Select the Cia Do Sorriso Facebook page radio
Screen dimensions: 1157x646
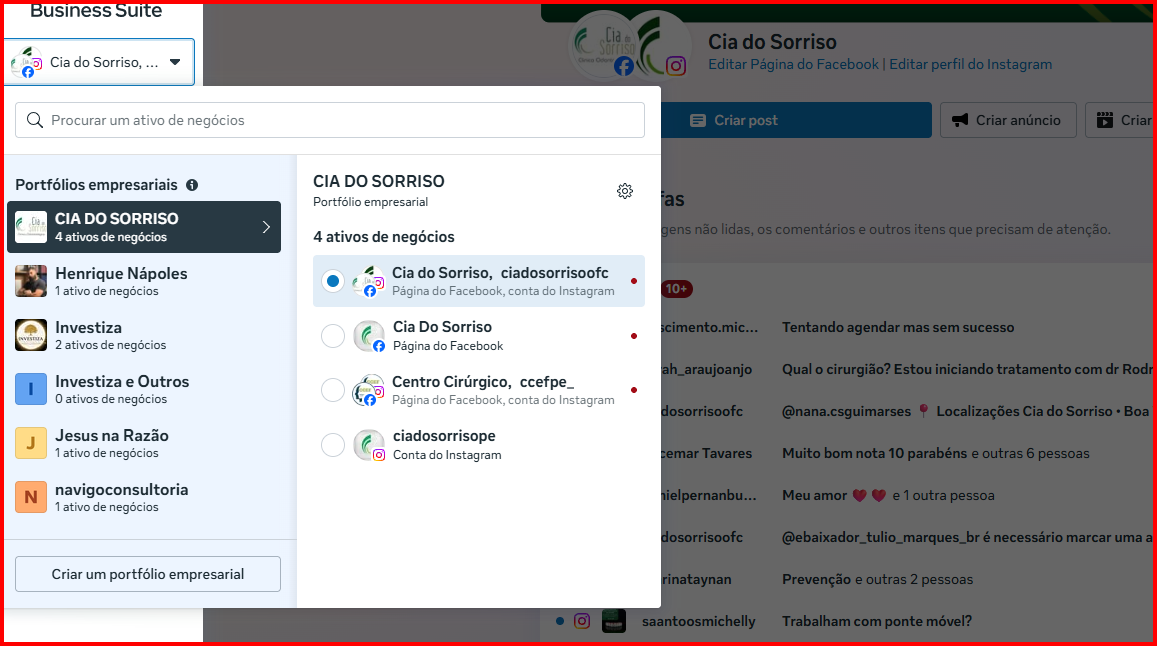333,336
